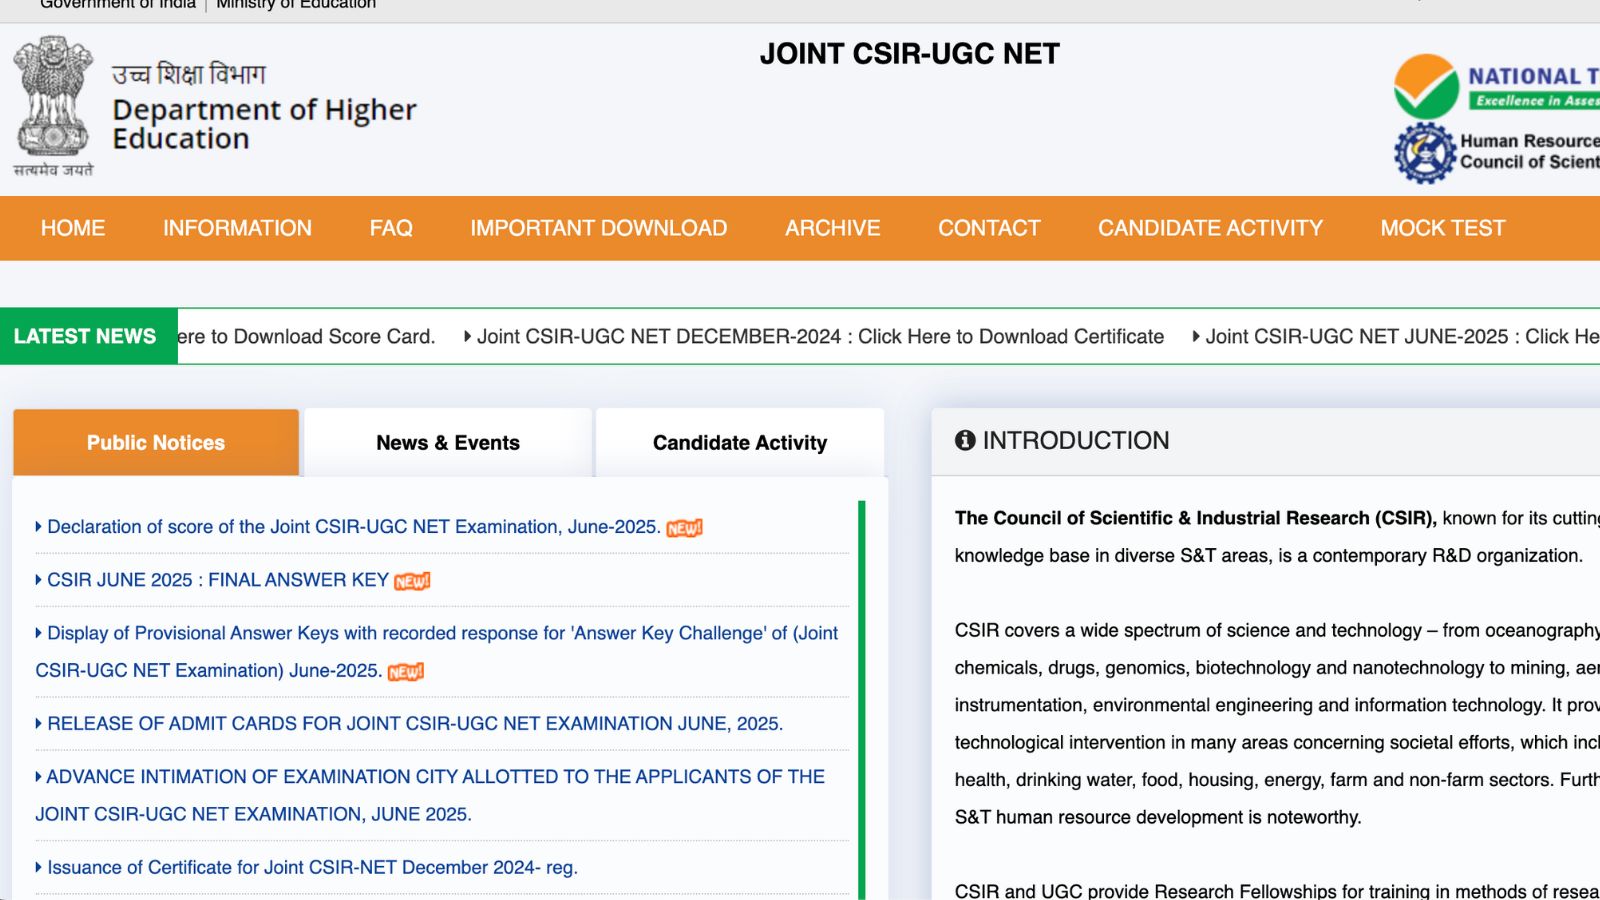Go to the MOCK TEST page
This screenshot has width=1600, height=900.
(x=1442, y=228)
